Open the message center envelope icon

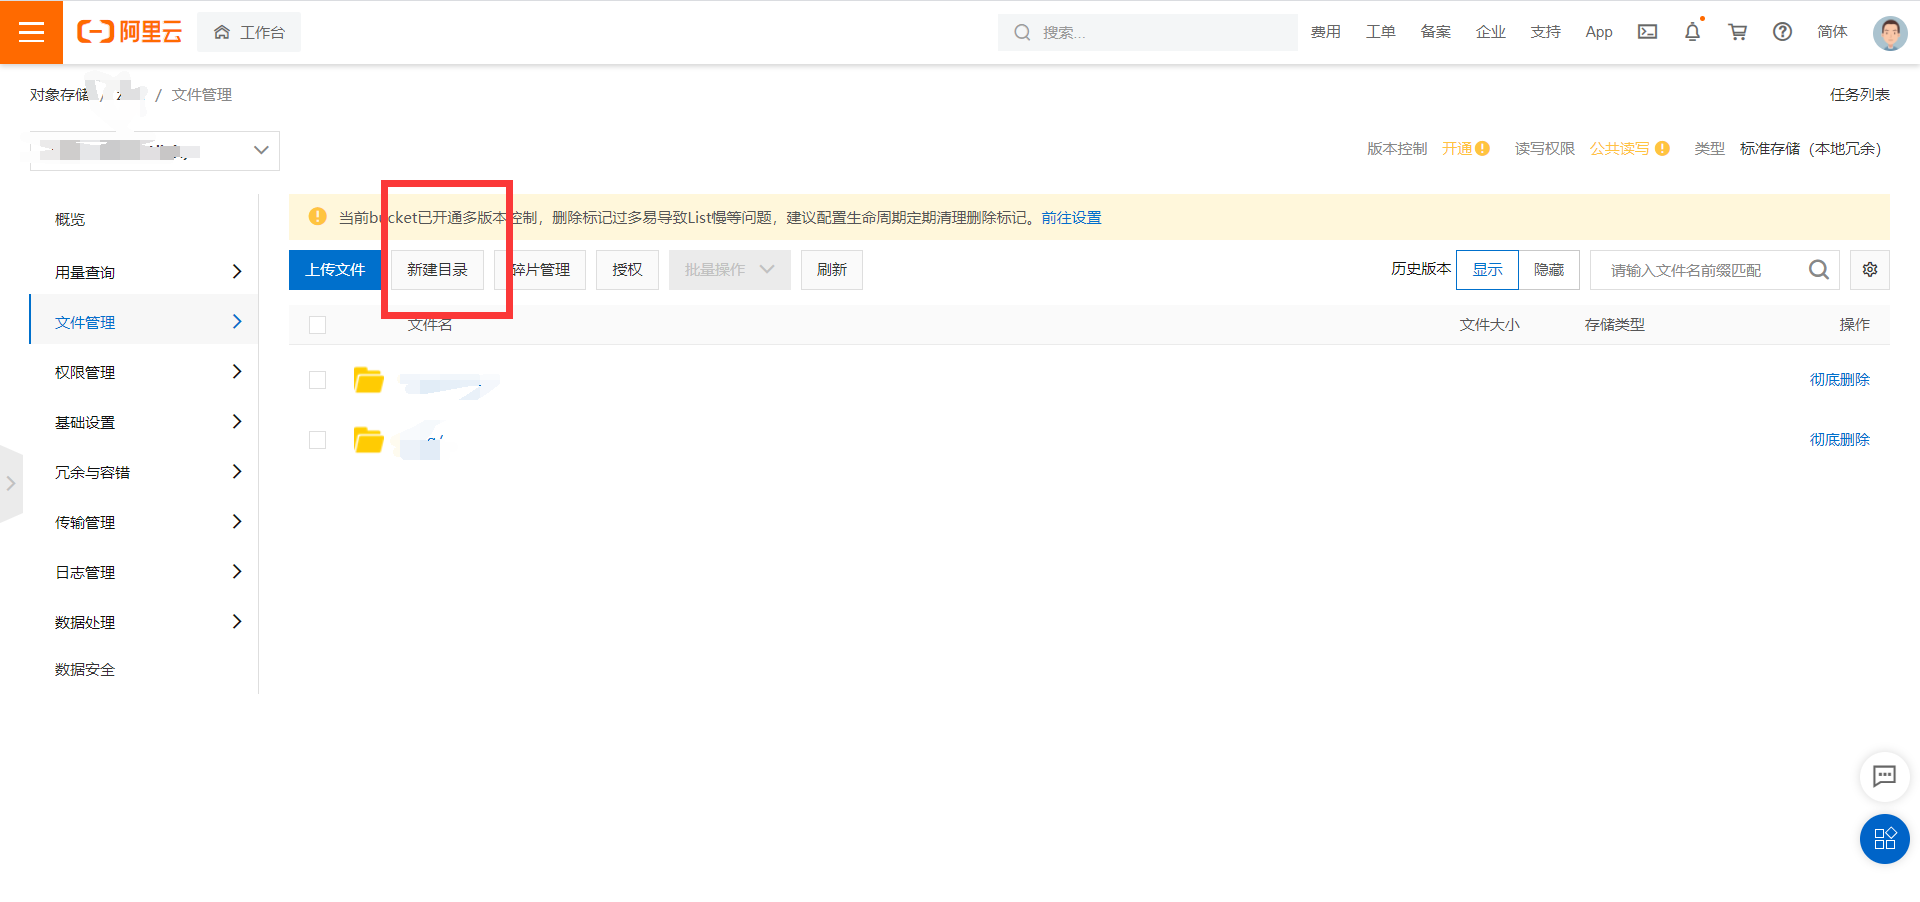(1647, 31)
